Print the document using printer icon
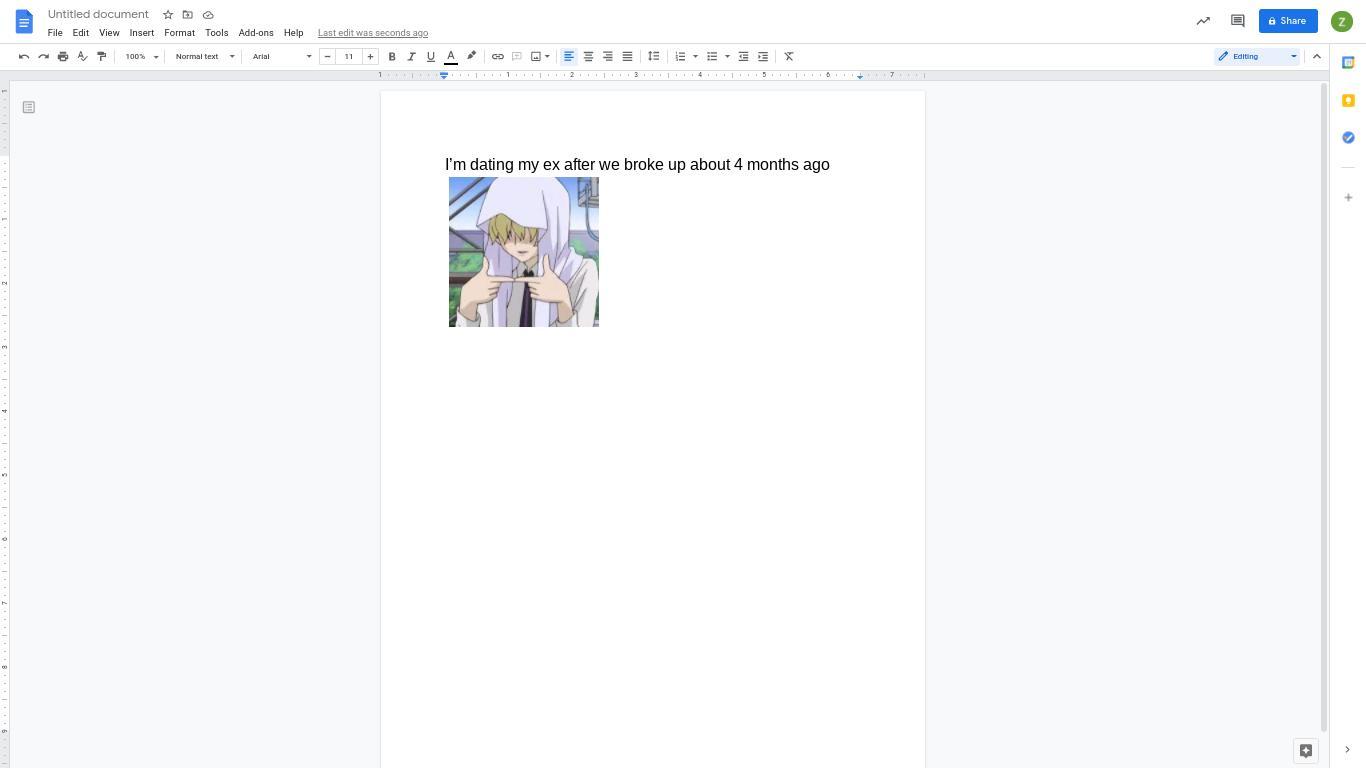Viewport: 1366px width, 768px height. tap(63, 57)
